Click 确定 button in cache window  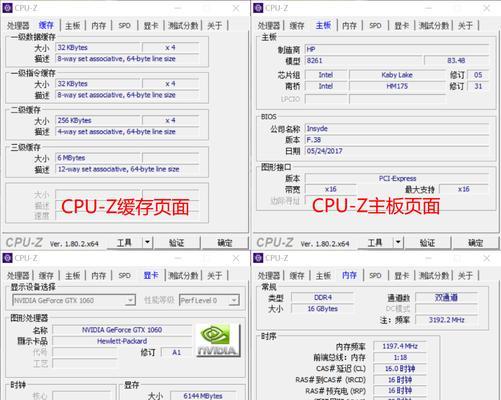[225, 243]
